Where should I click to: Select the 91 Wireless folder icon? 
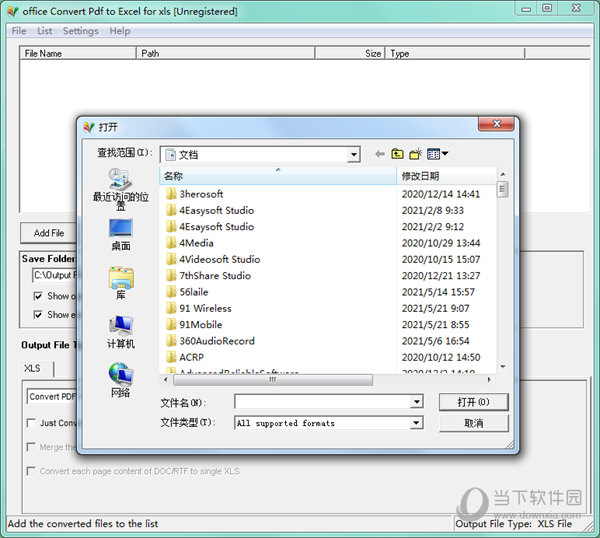tap(171, 308)
